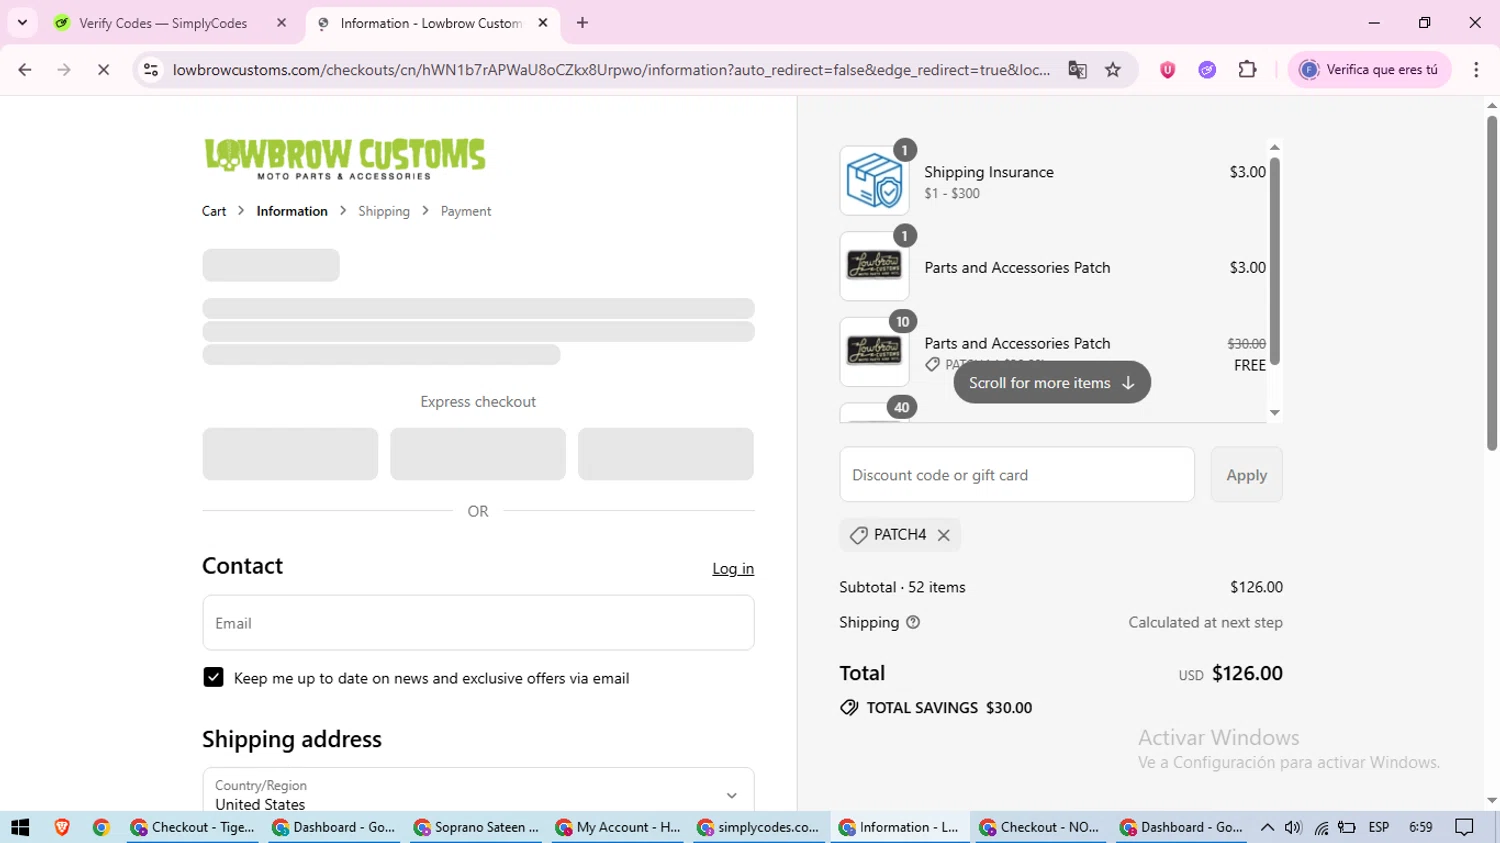Image resolution: width=1500 pixels, height=843 pixels.
Task: Click inside the Discount code or gift card field
Action: (x=1017, y=475)
